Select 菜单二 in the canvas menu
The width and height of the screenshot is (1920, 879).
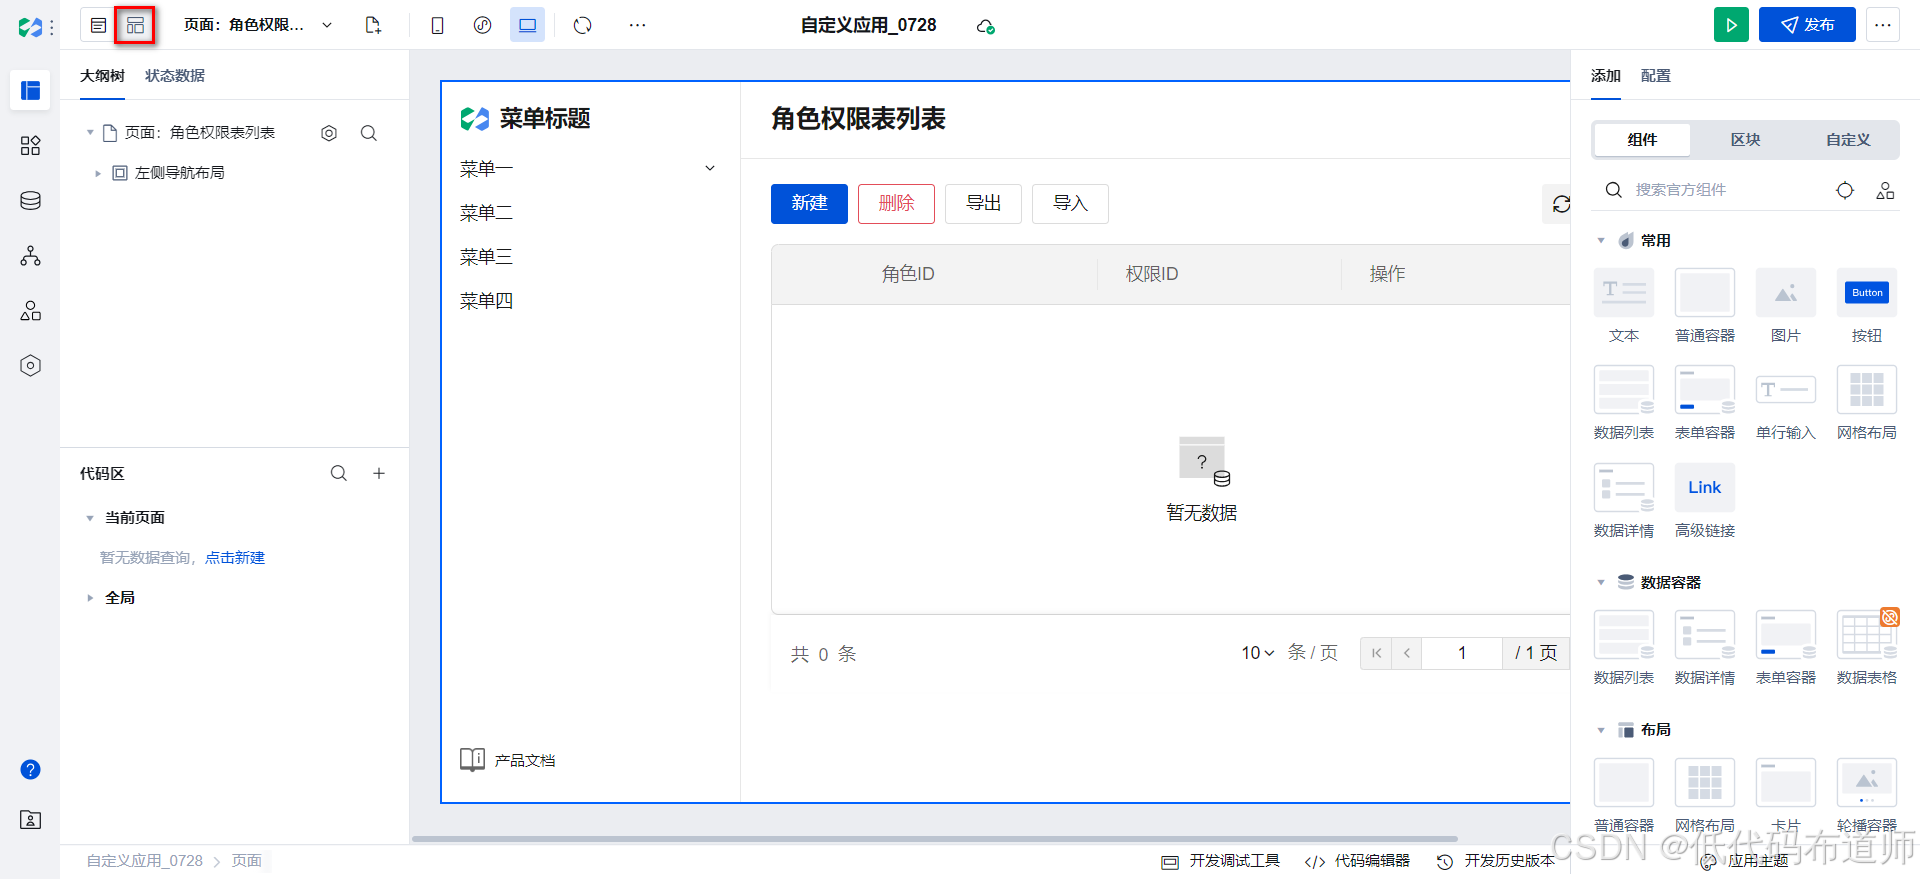tap(486, 213)
